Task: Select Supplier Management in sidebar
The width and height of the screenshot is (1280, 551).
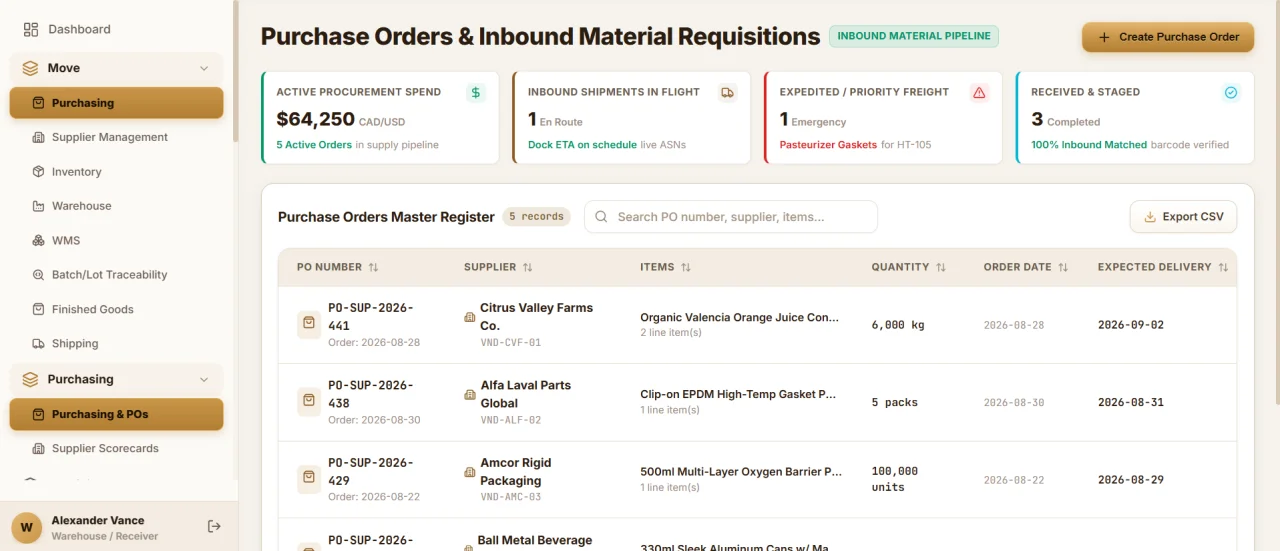Action: 116,137
